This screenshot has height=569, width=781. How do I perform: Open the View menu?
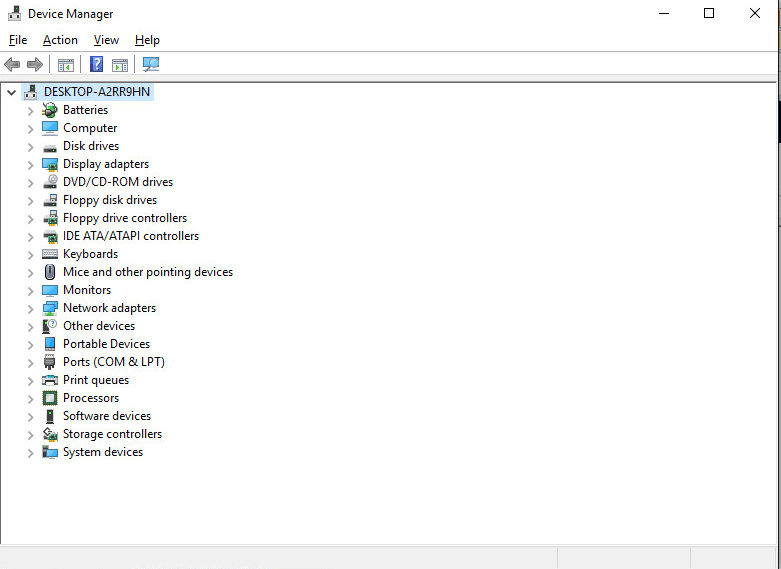pyautogui.click(x=106, y=40)
